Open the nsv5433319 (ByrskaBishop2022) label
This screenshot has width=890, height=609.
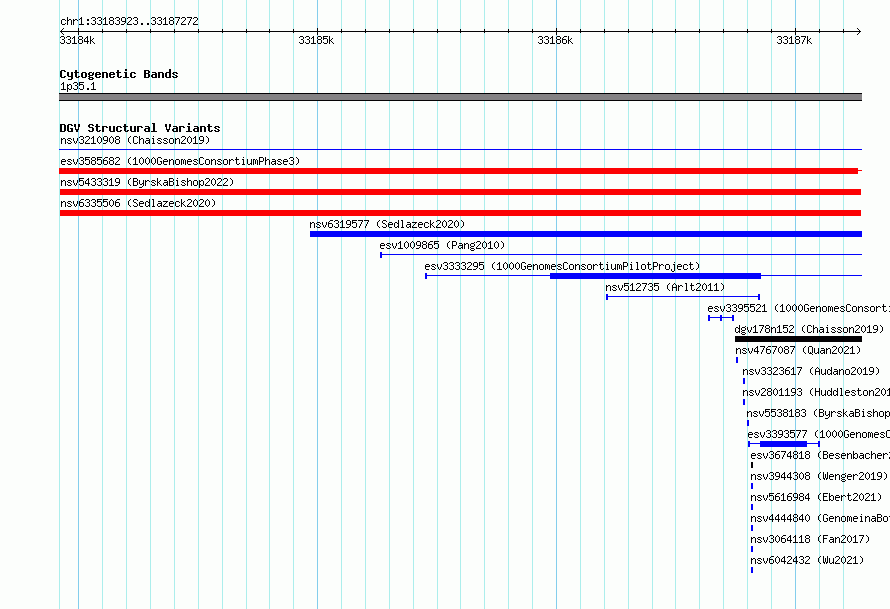(x=147, y=182)
